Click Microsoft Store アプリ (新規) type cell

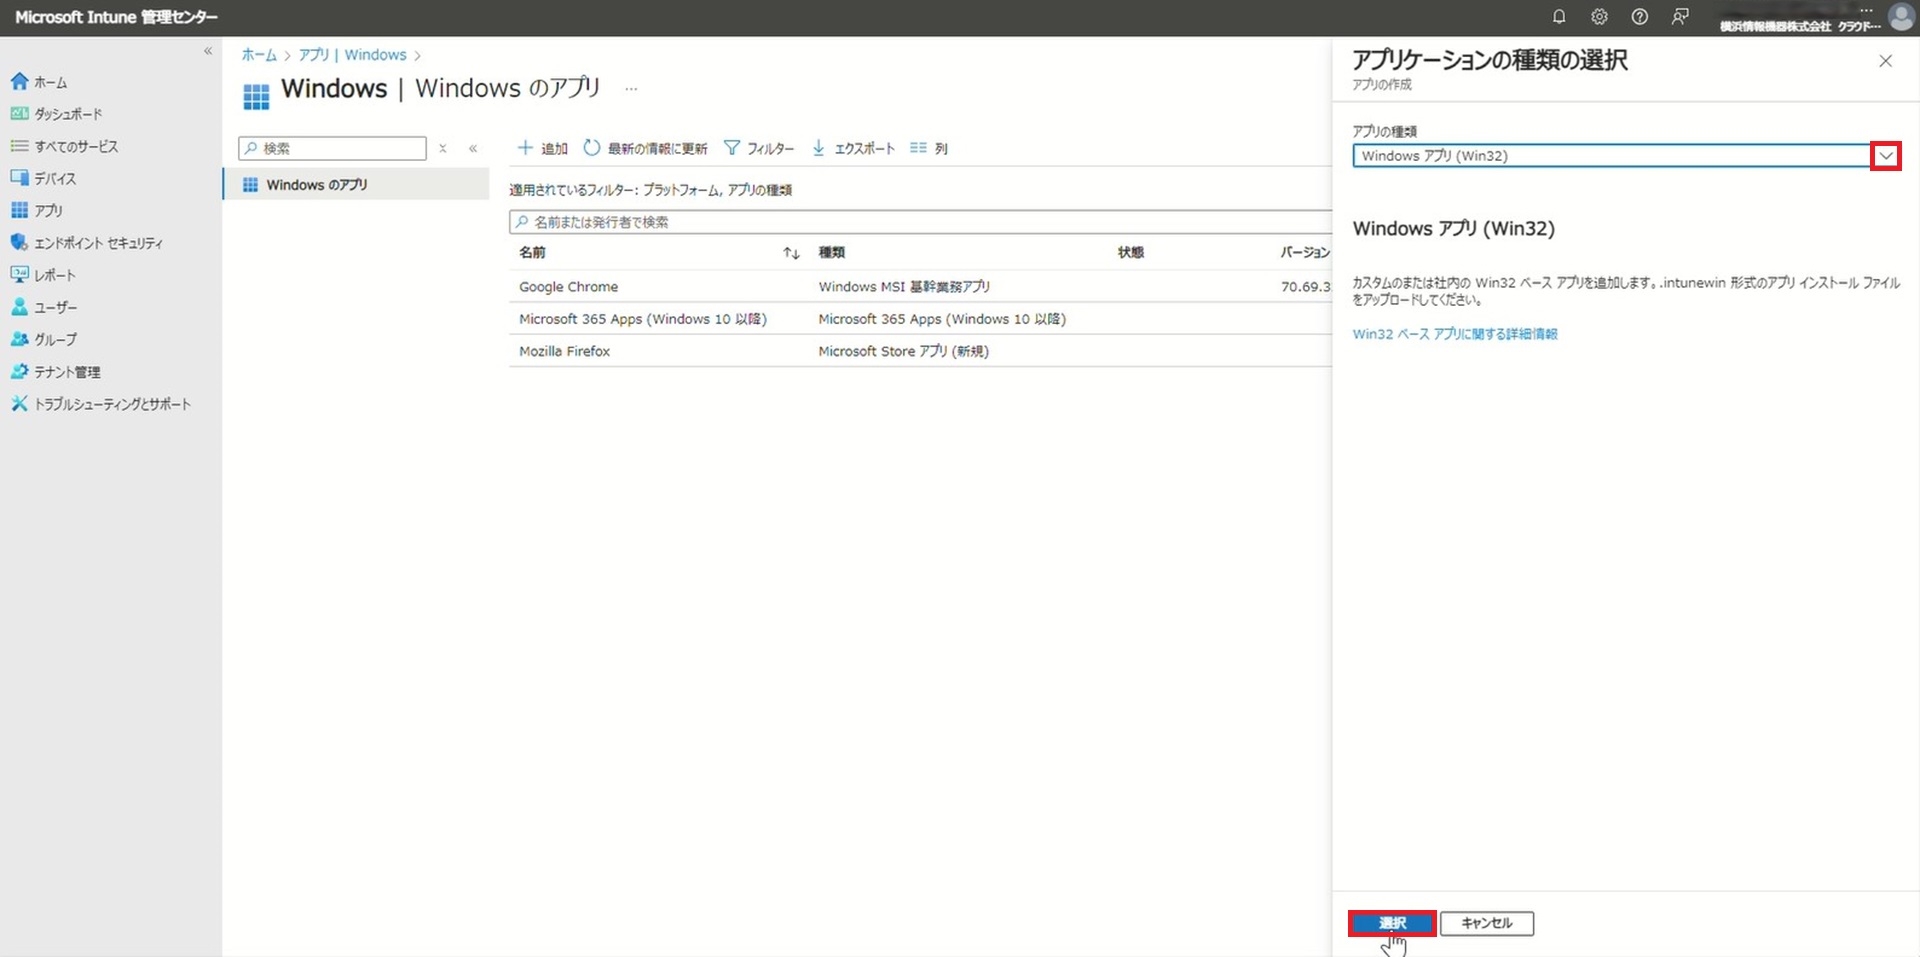pos(903,351)
